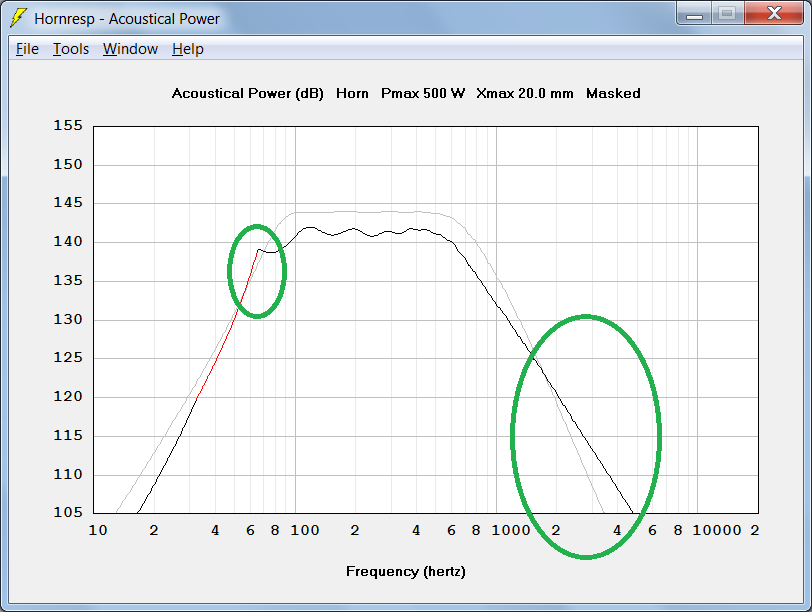Screen dimensions: 812x612
Task: Open the Tools menu
Action: [71, 49]
